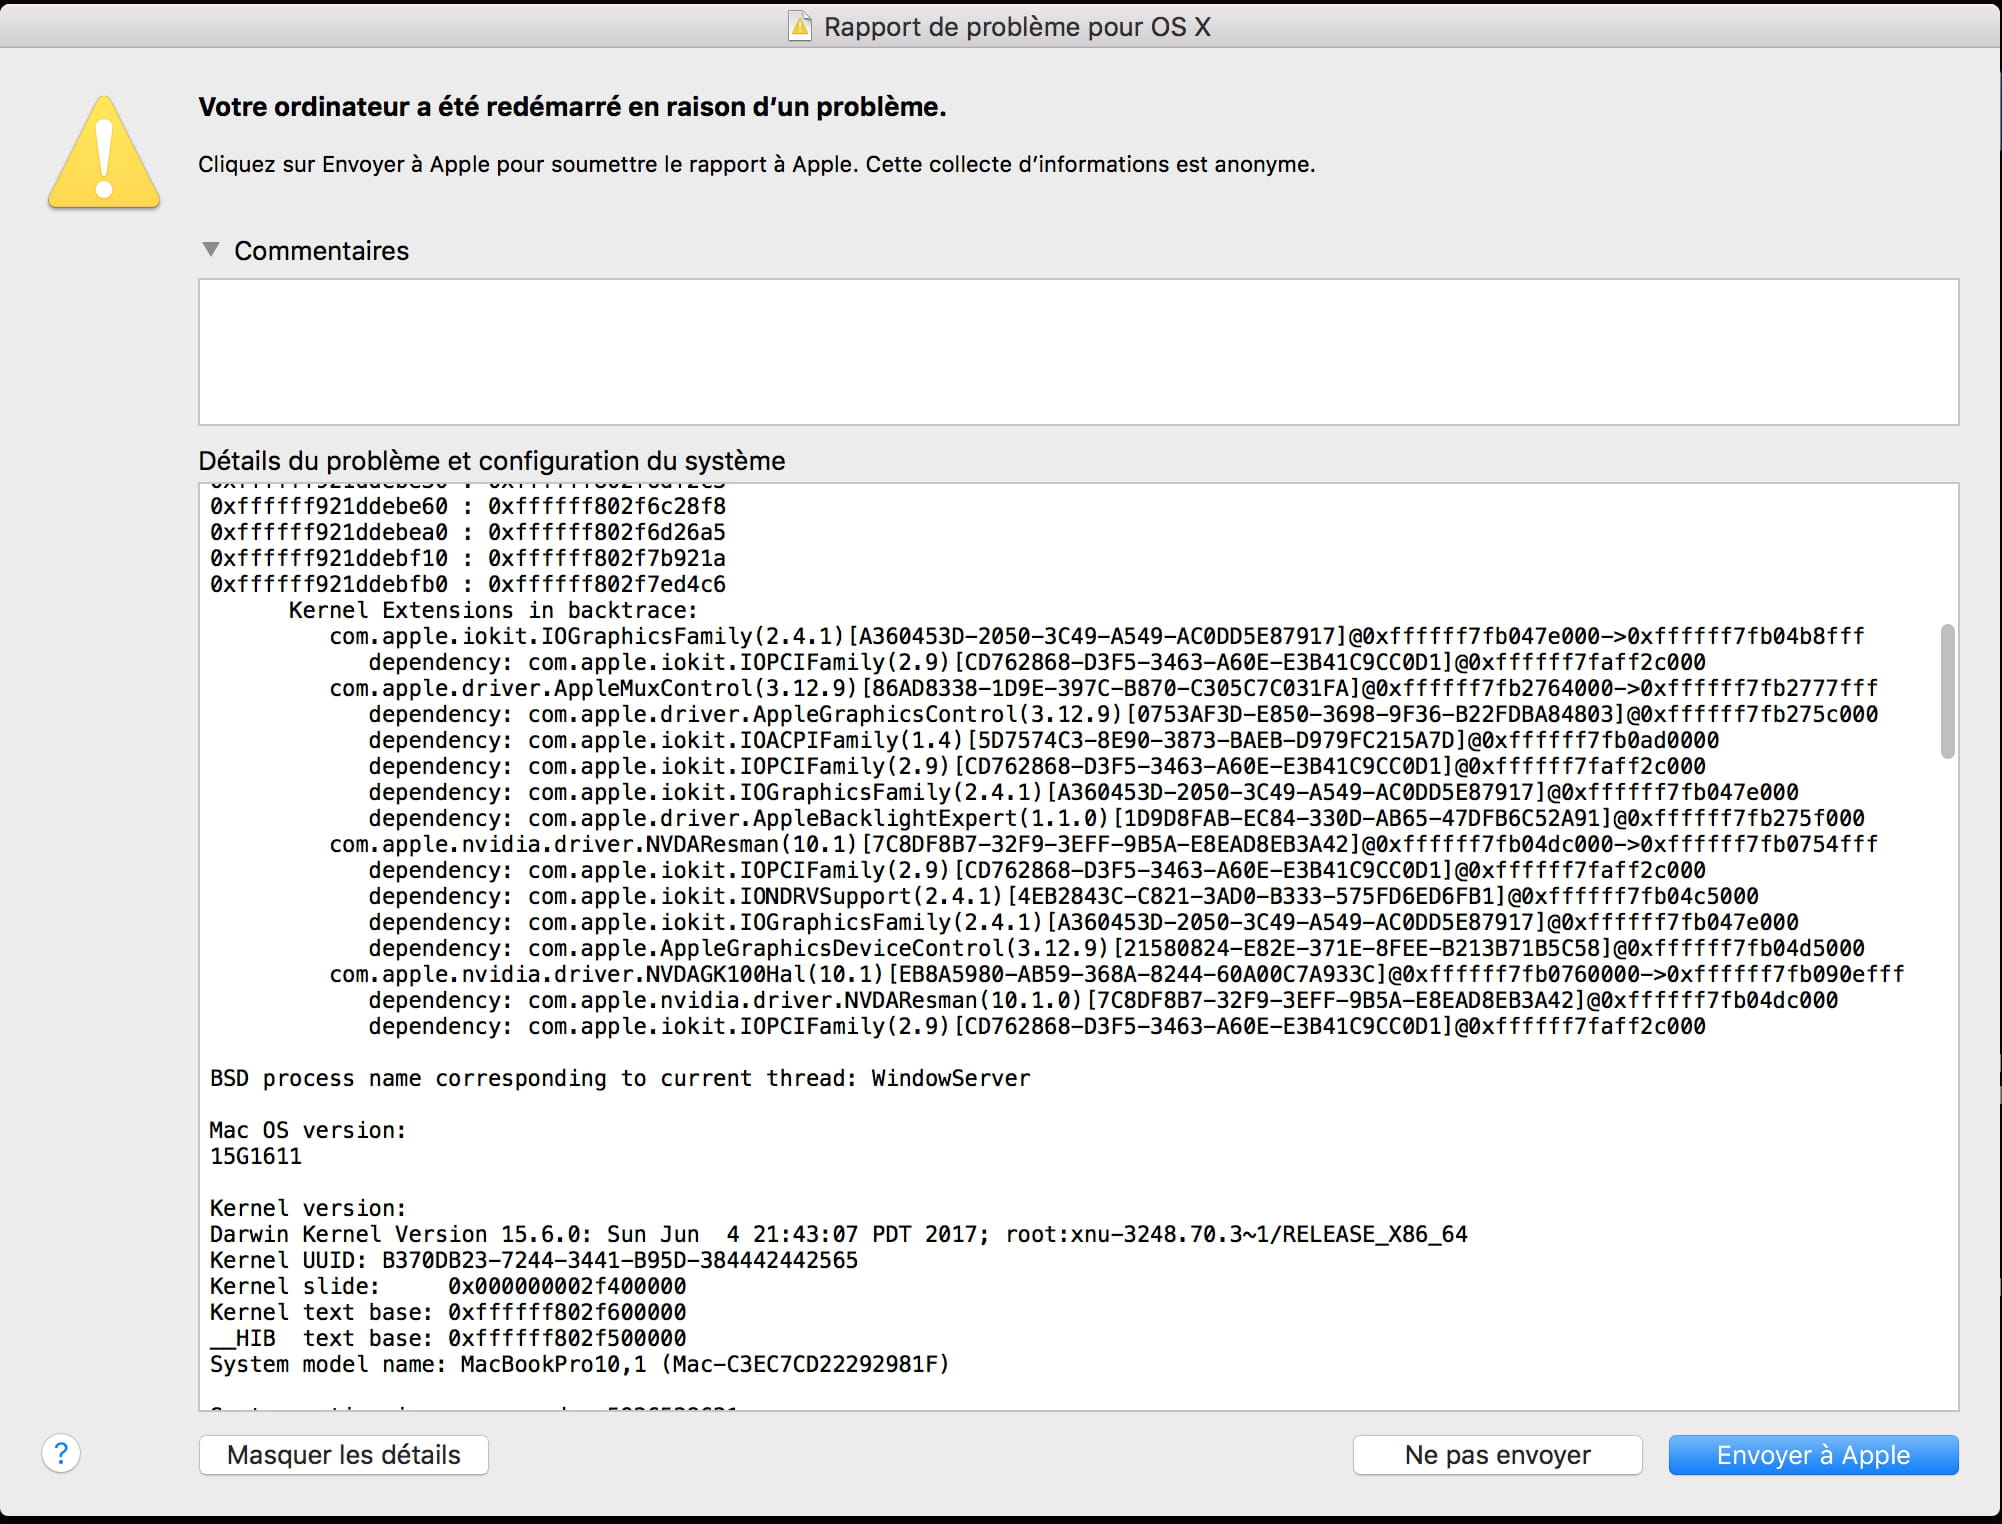The height and width of the screenshot is (1524, 2002).
Task: Click the address line 0xffffff921ddebea0
Action: click(468, 532)
